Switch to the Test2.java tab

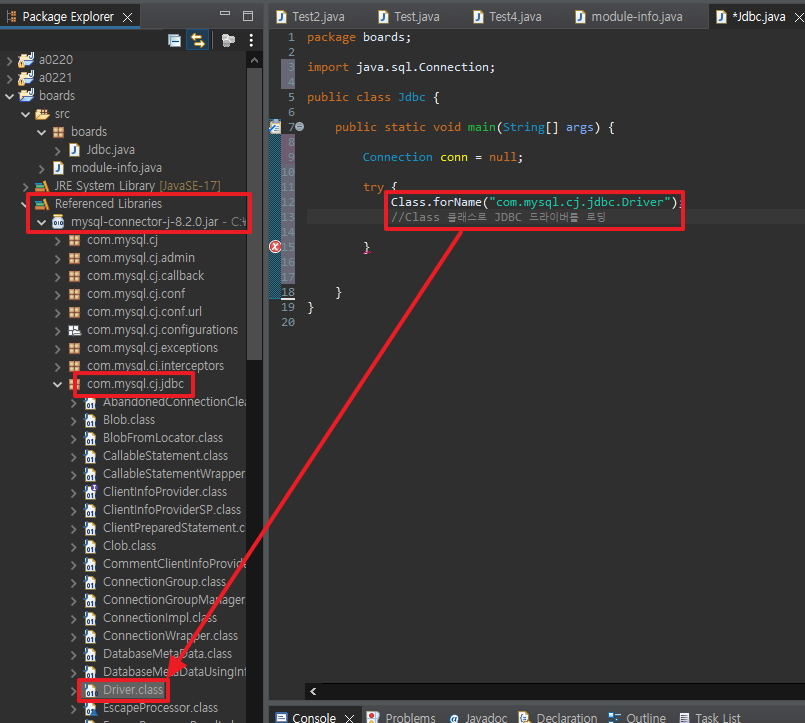click(x=311, y=17)
